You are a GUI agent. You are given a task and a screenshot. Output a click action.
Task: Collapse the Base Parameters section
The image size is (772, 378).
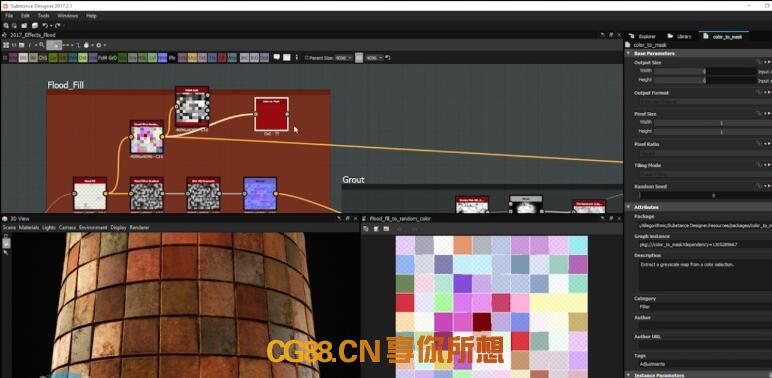coord(628,53)
